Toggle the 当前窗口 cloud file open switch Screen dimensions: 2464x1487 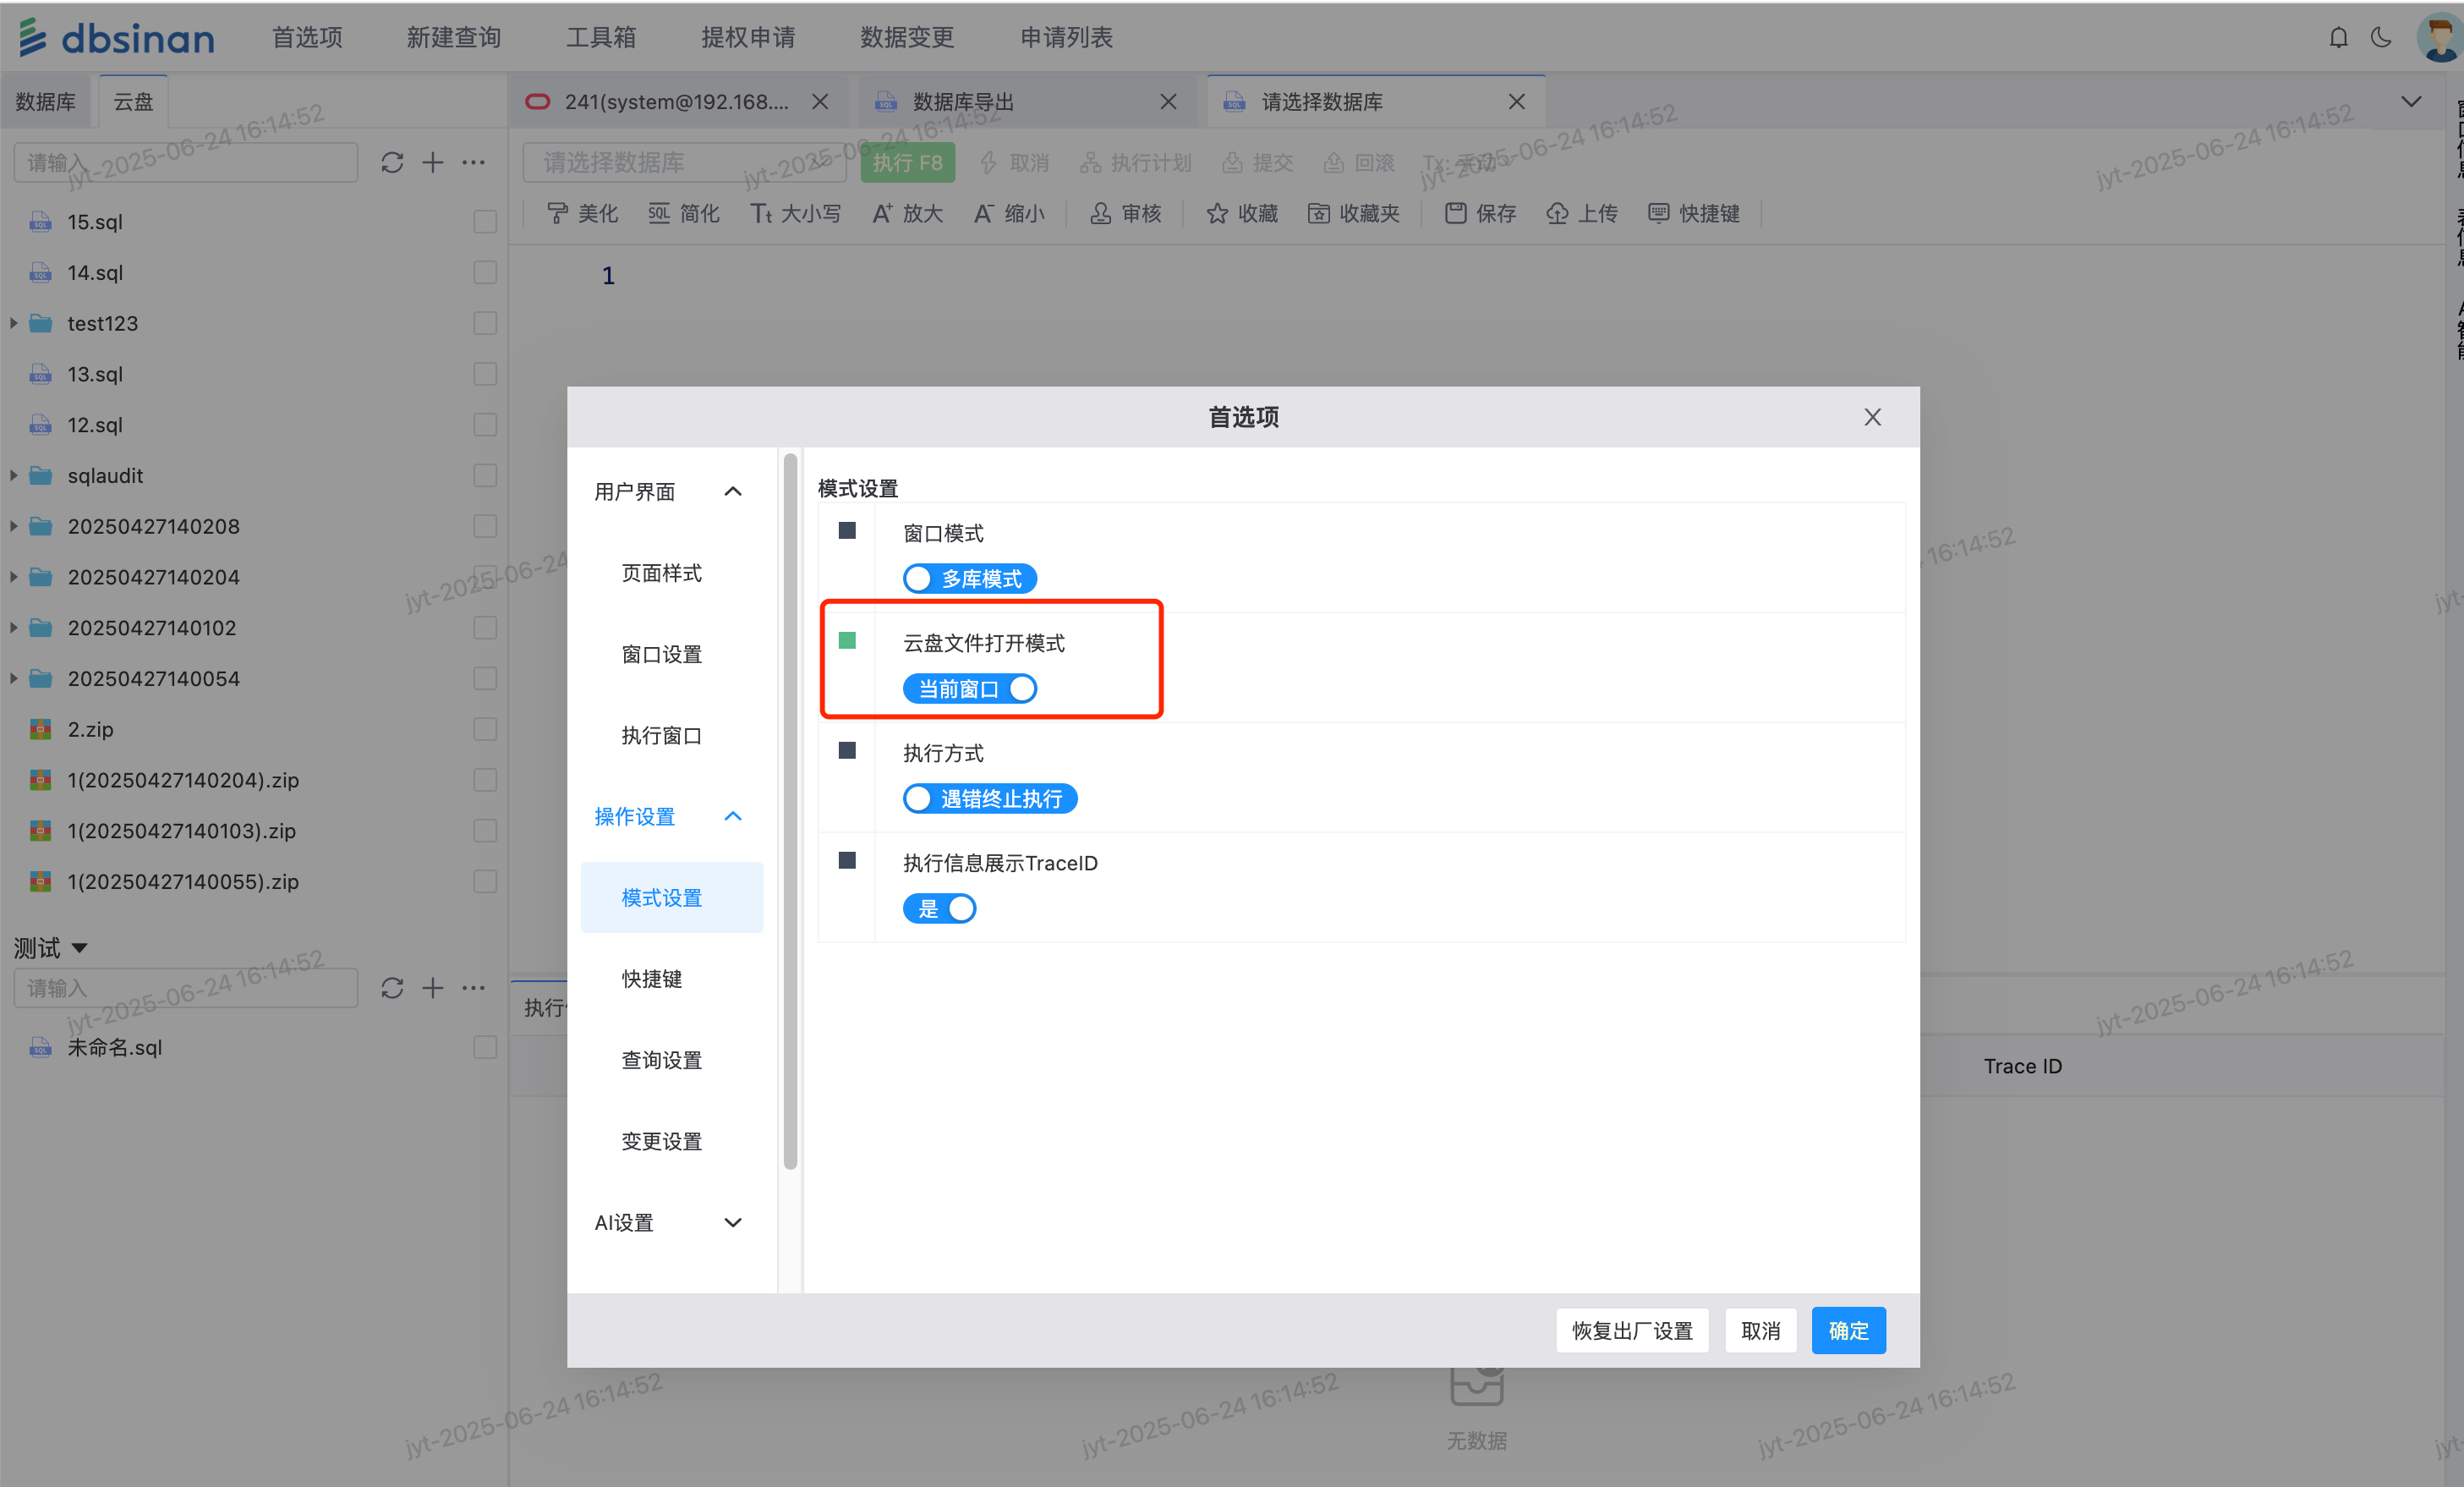click(969, 689)
